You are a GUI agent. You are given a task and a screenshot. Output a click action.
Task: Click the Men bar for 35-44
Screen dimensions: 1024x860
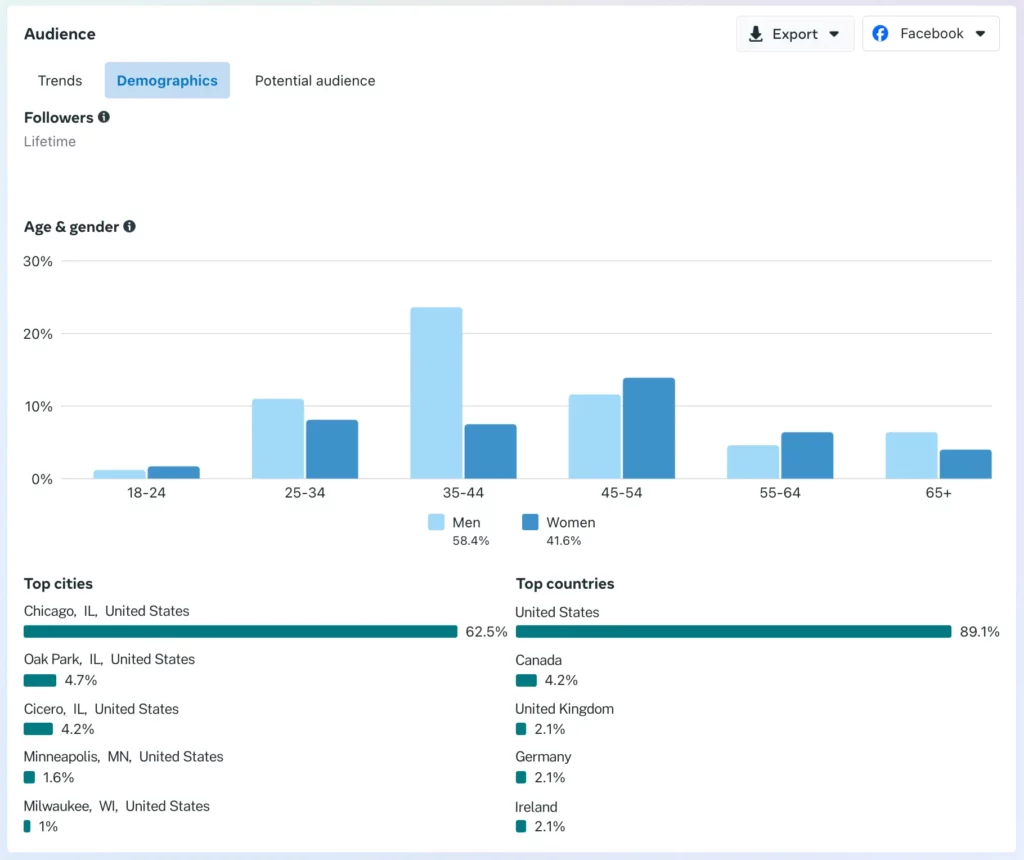pyautogui.click(x=436, y=393)
